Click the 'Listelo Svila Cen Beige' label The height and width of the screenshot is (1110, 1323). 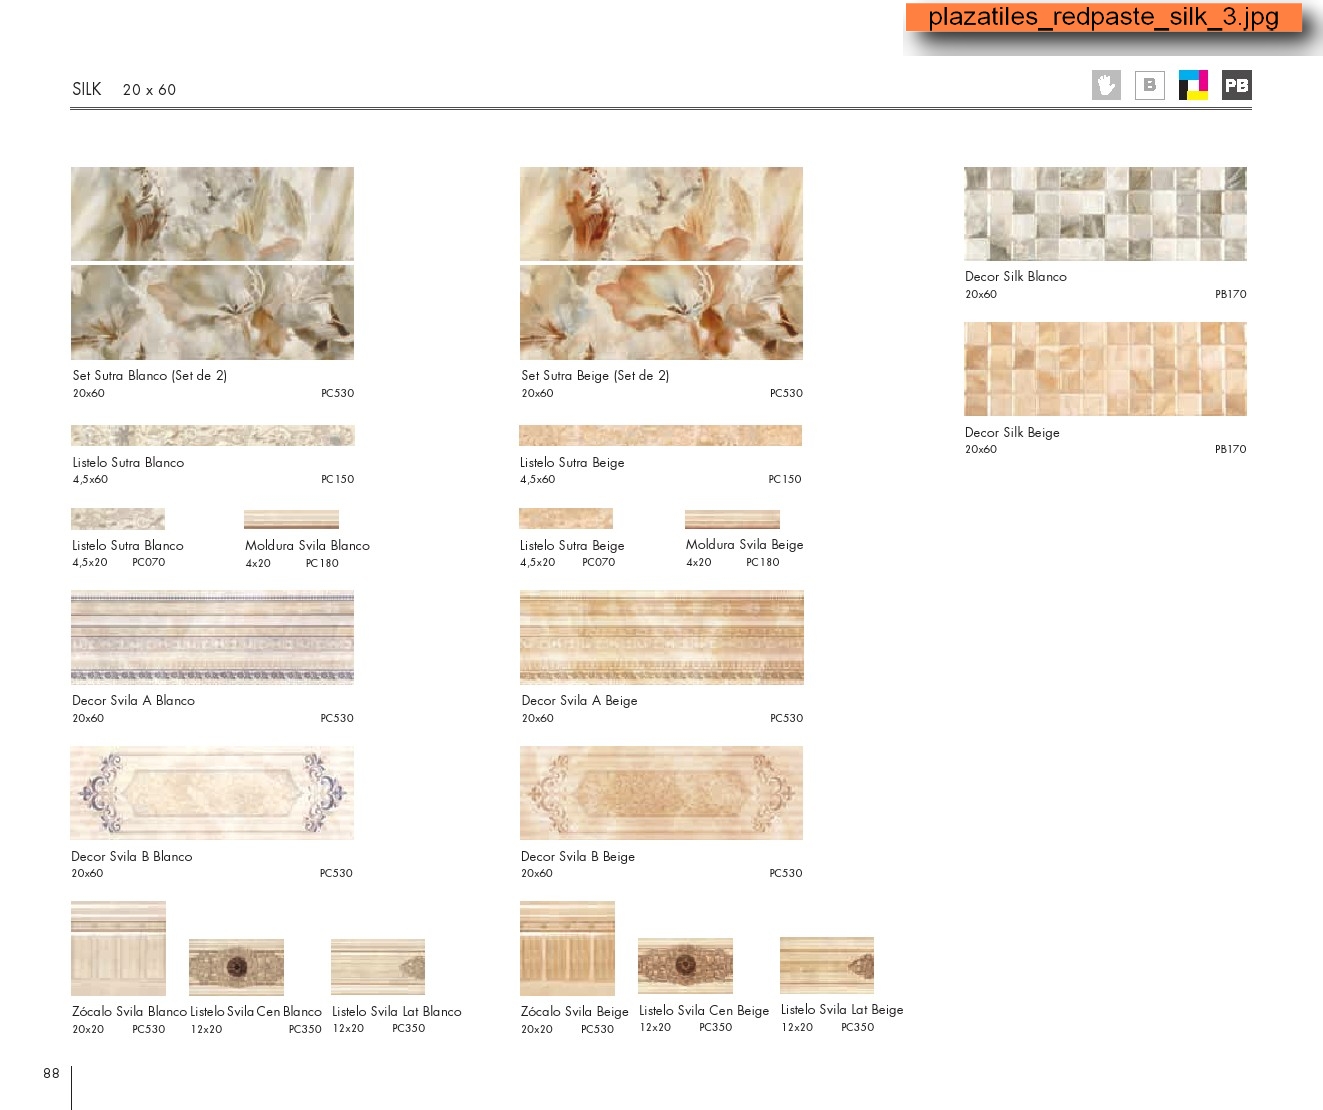click(x=705, y=1011)
